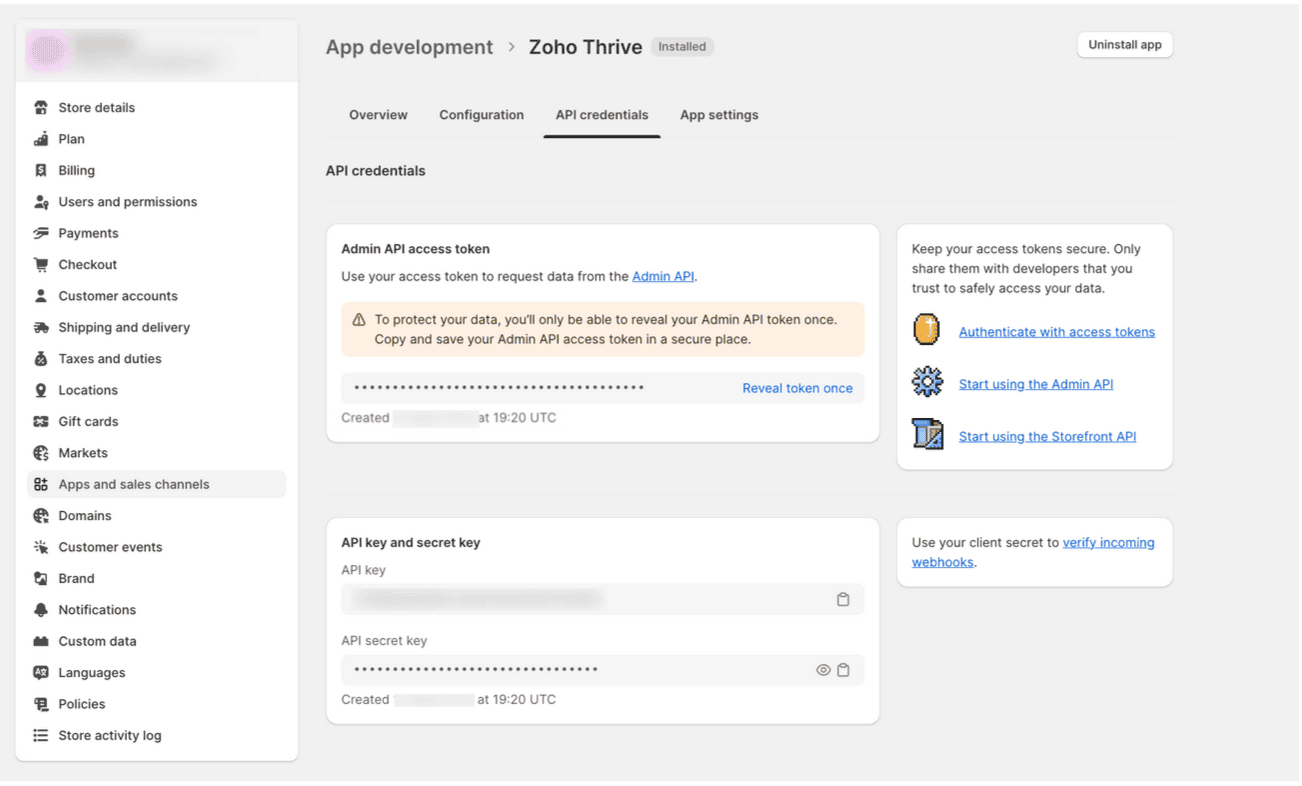Copy API secret key with clipboard icon
The height and width of the screenshot is (786, 1302).
tap(843, 670)
